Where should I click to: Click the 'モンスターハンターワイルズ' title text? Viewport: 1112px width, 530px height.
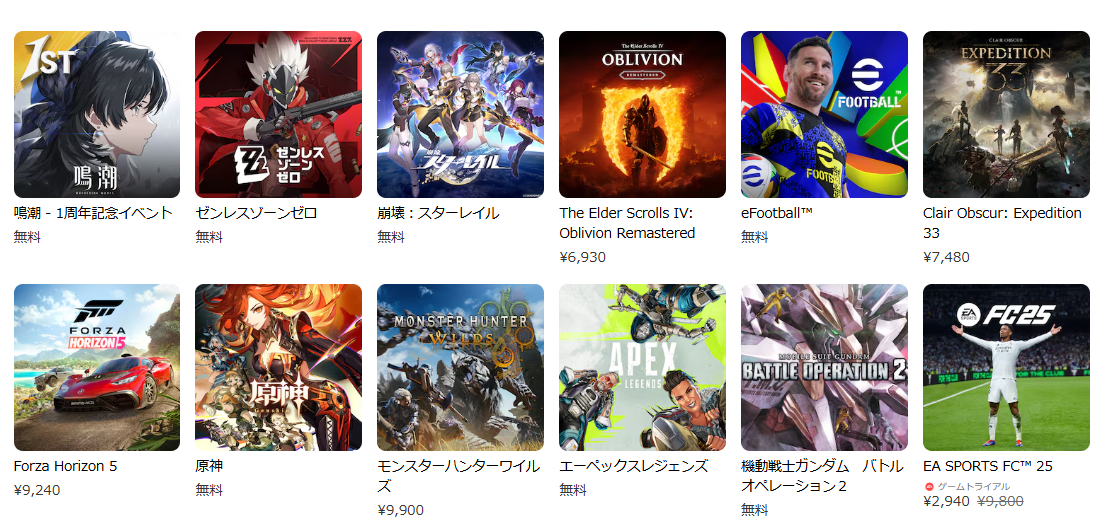click(458, 476)
